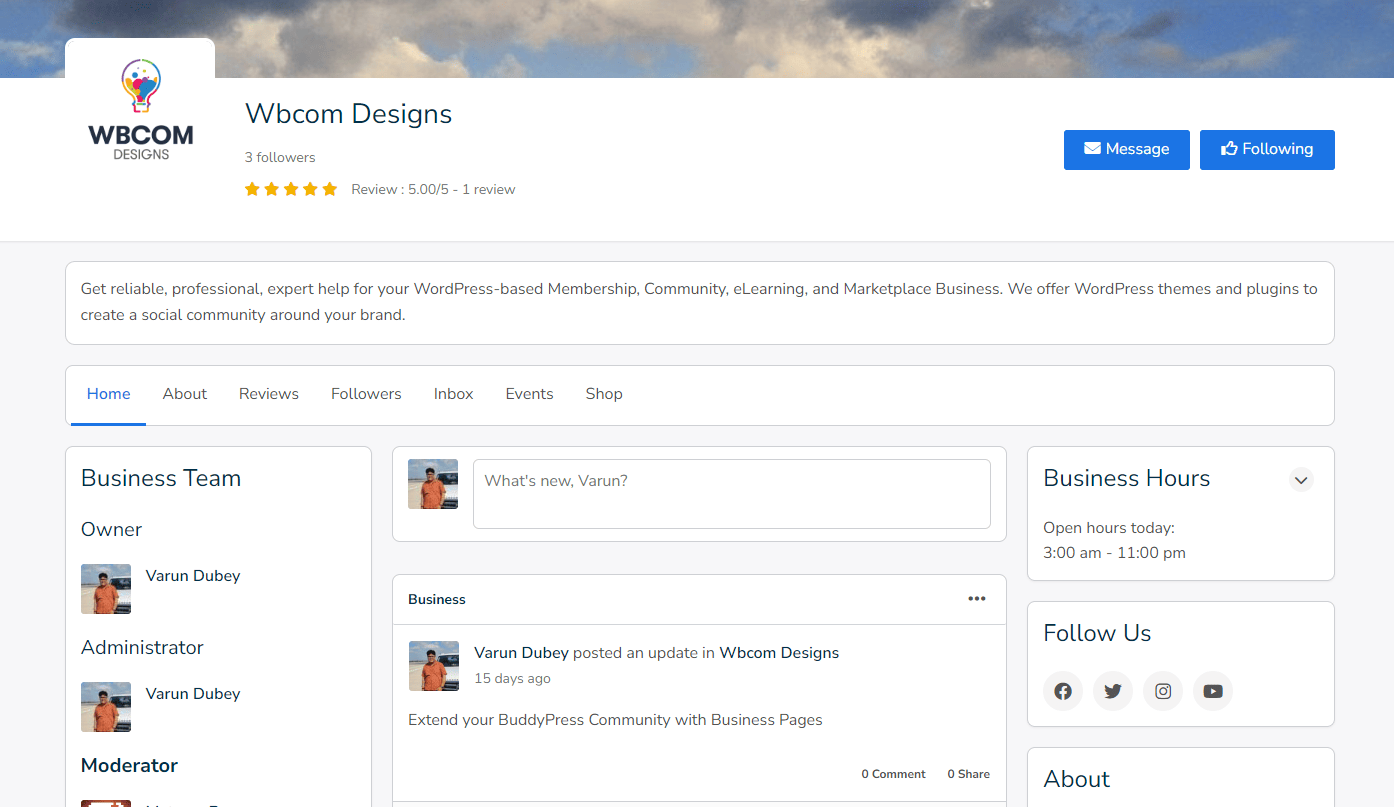
Task: Open the Twitter social icon
Action: point(1113,691)
